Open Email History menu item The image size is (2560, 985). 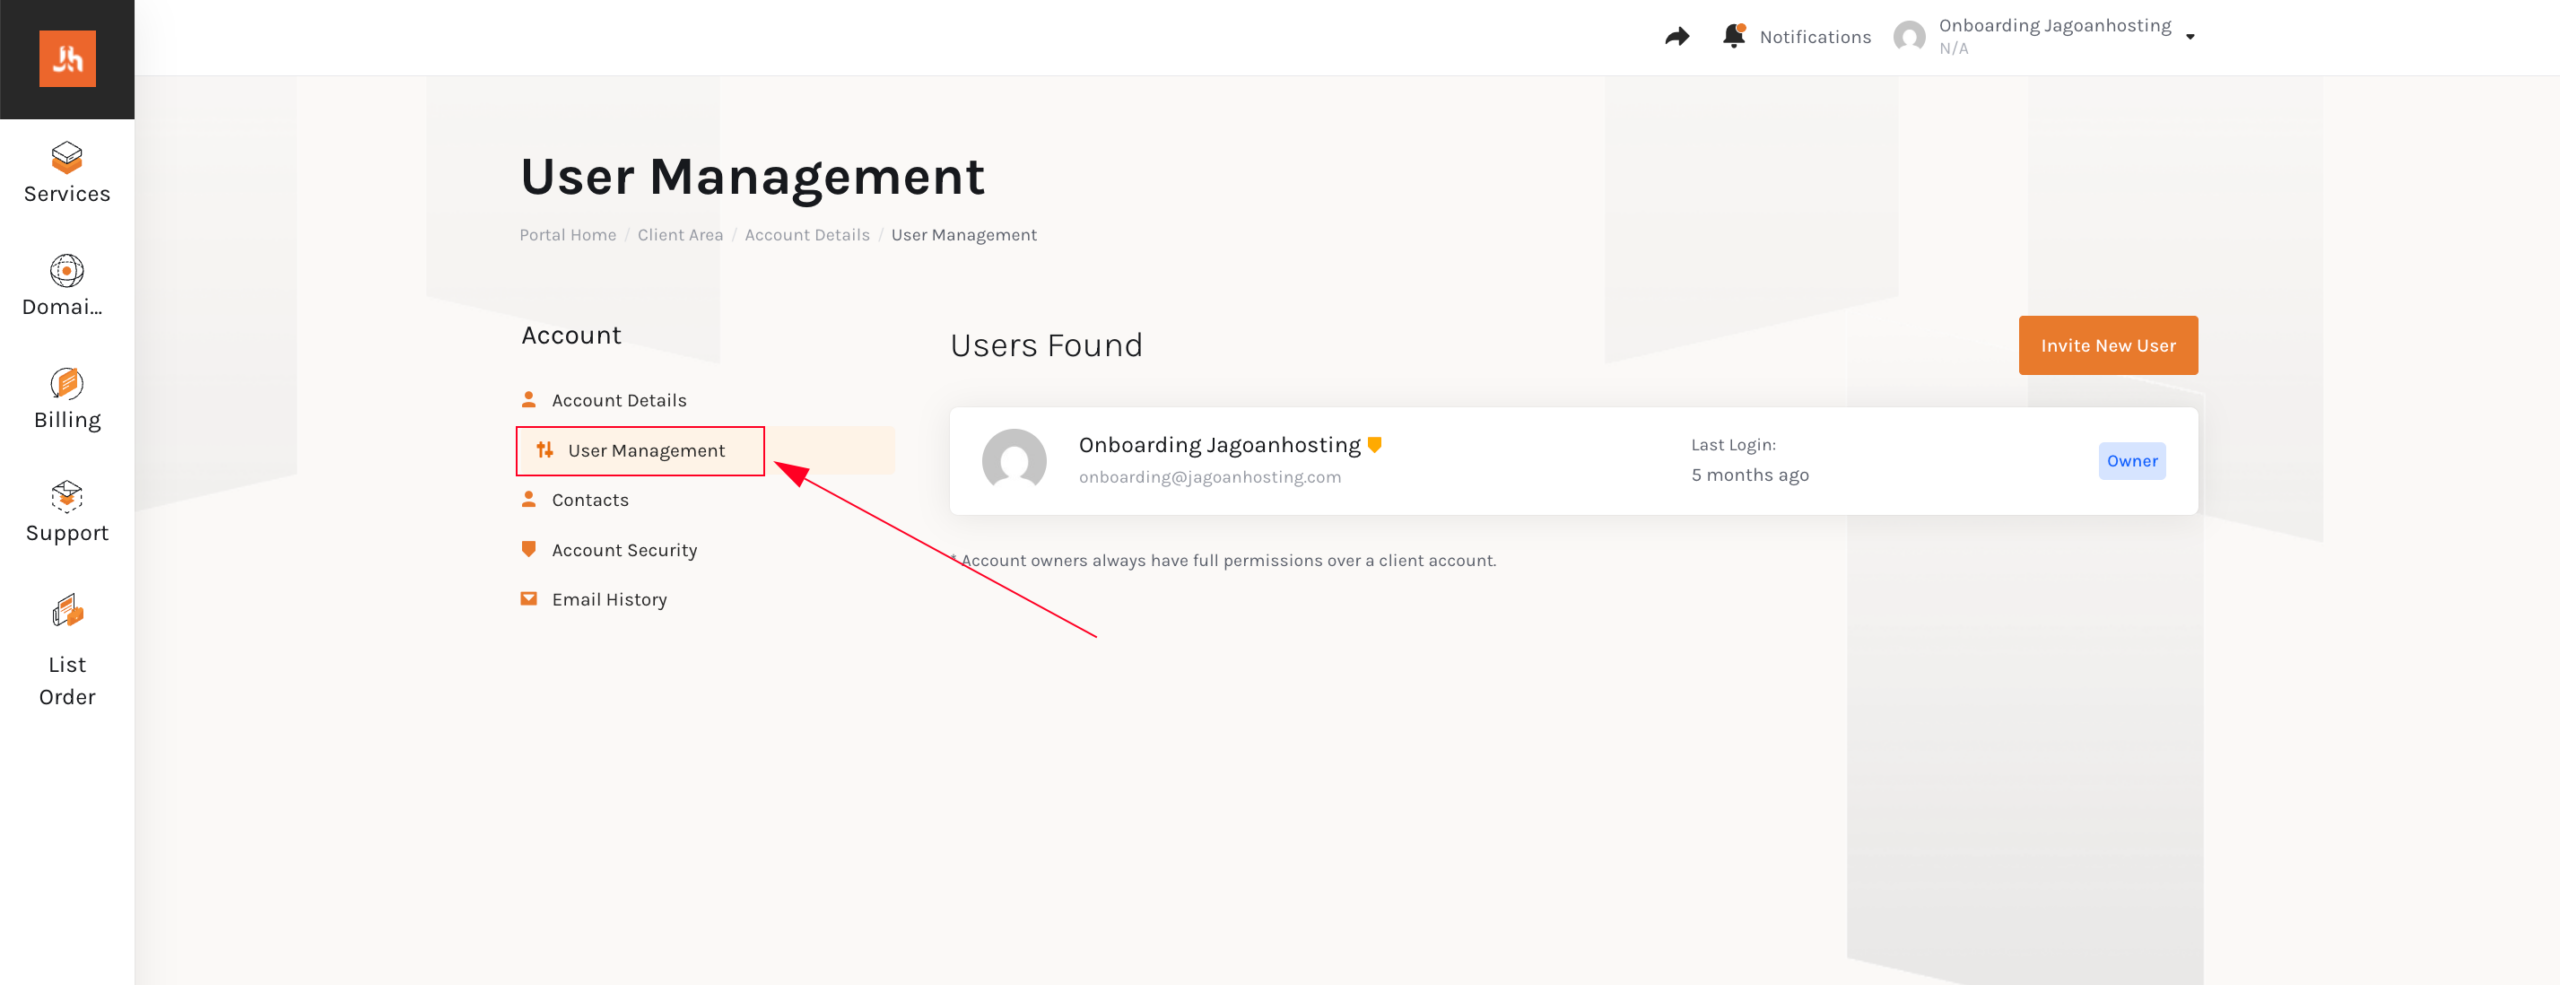(609, 600)
